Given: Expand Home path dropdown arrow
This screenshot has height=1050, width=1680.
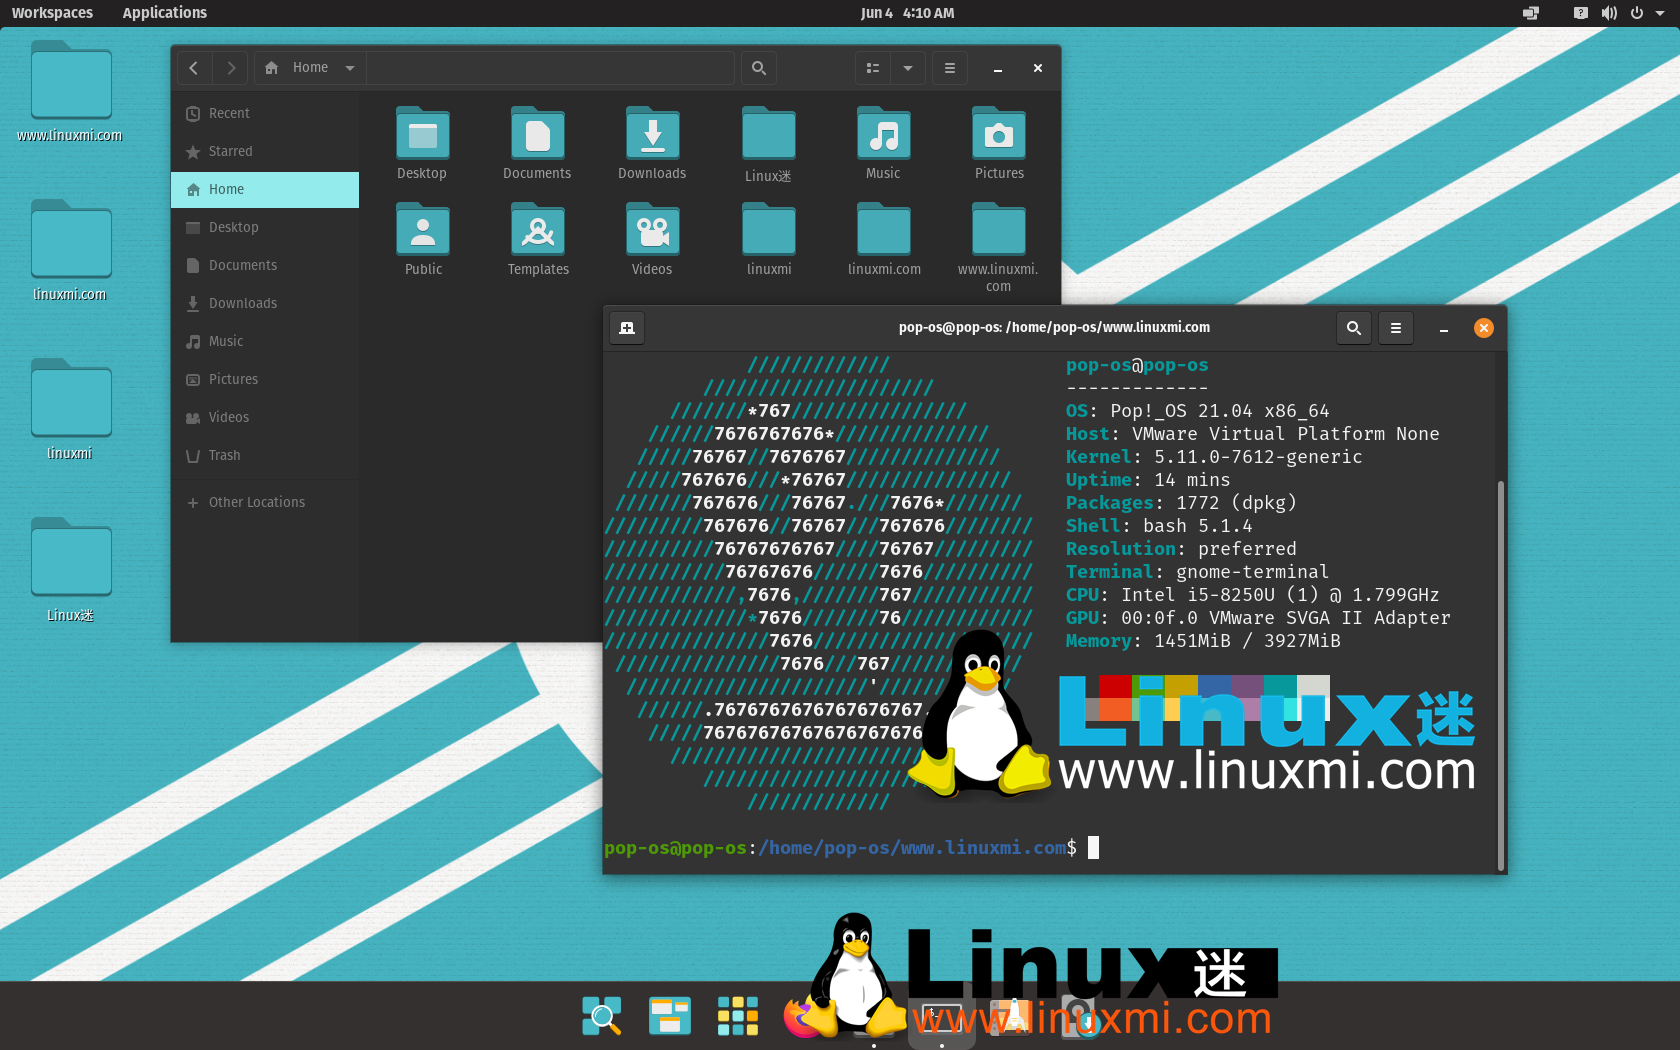Looking at the screenshot, I should click(x=350, y=68).
